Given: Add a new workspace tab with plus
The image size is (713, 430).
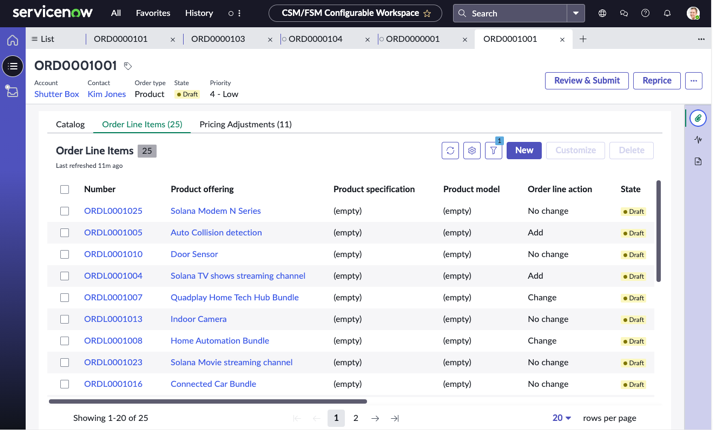Looking at the screenshot, I should coord(583,39).
